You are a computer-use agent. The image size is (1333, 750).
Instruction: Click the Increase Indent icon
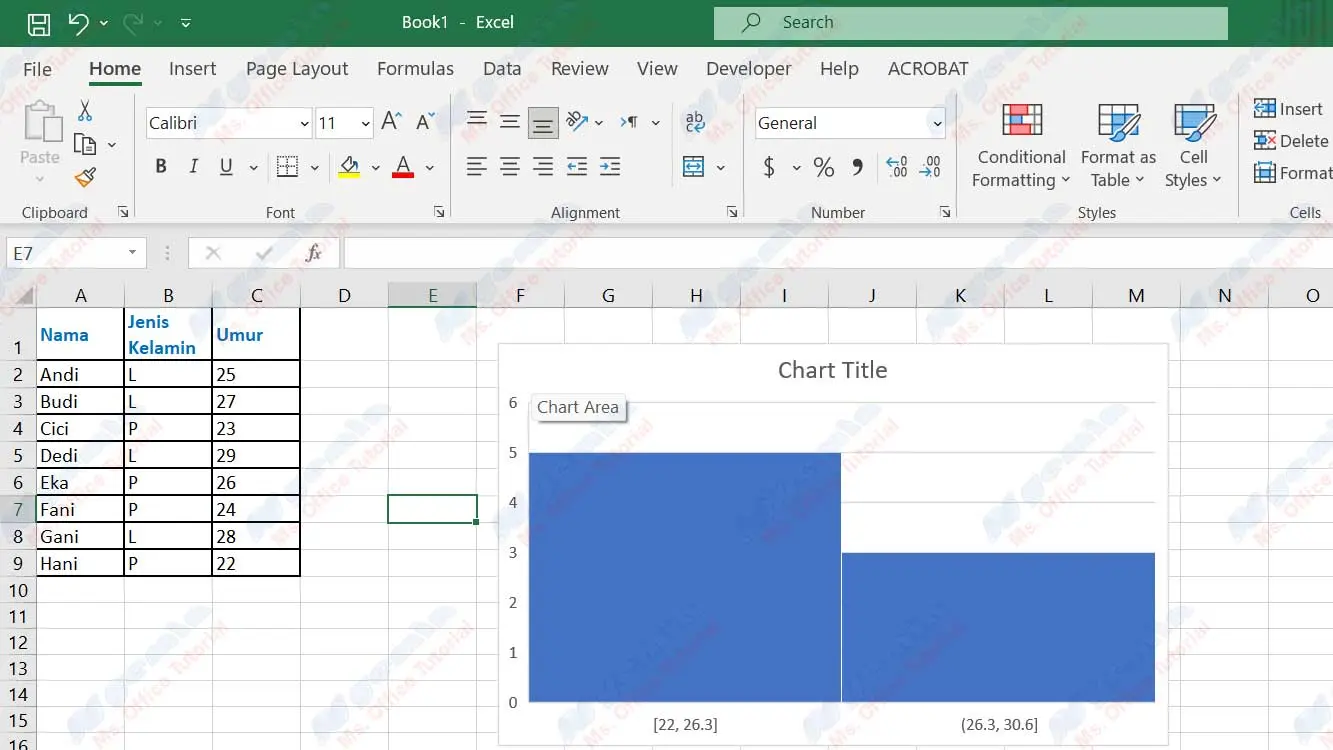coord(610,167)
